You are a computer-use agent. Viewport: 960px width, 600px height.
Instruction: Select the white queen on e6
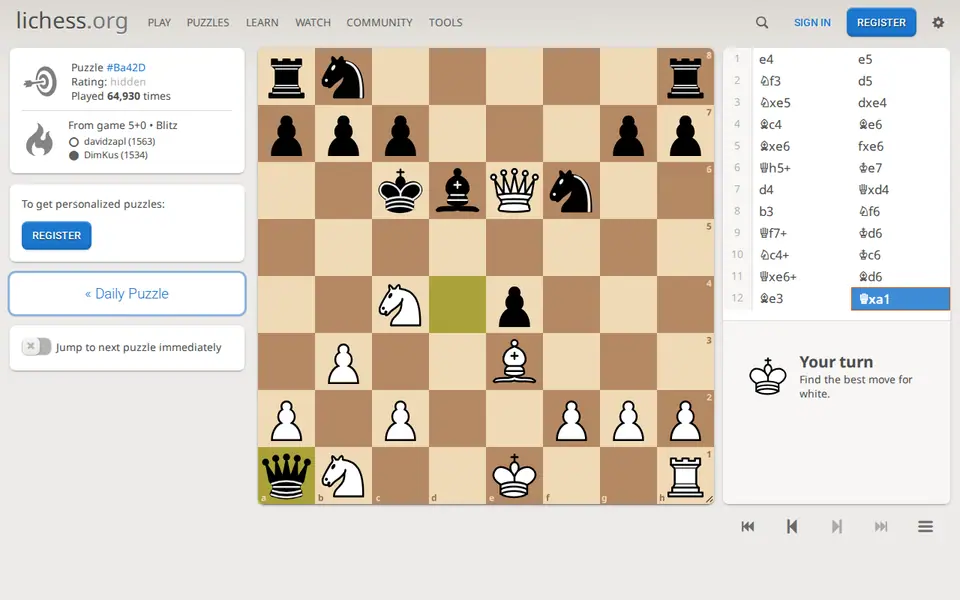(514, 190)
